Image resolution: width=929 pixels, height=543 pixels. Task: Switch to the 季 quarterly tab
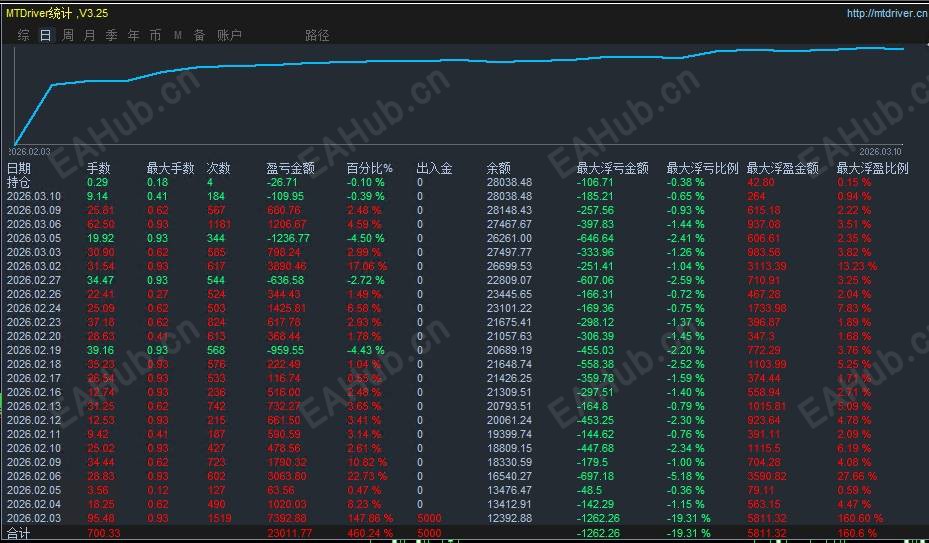point(111,36)
